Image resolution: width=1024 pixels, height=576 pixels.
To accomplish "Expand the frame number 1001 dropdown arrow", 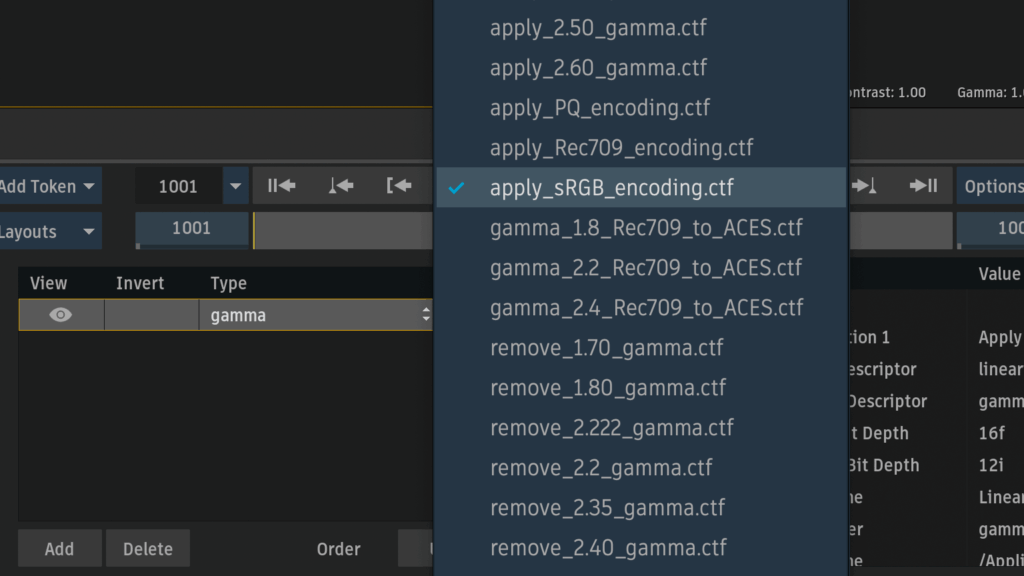I will [x=236, y=186].
